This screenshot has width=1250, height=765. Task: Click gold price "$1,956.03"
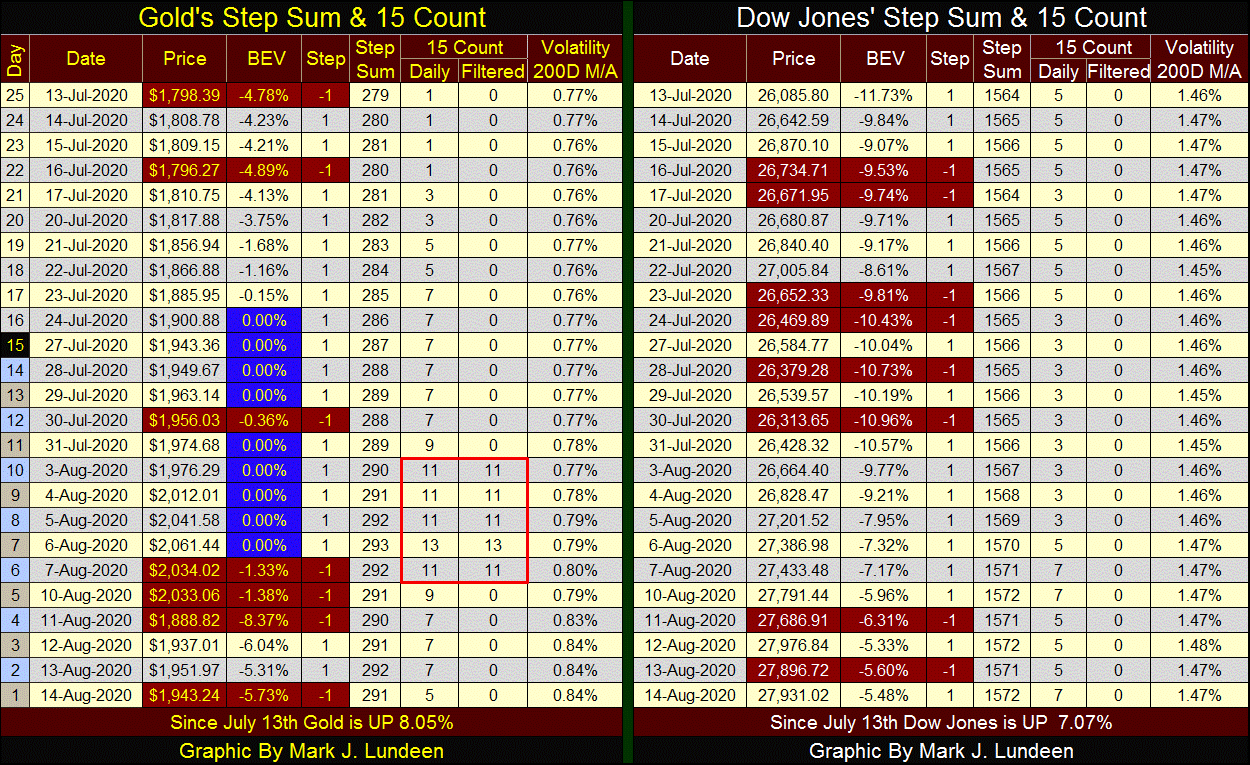tap(185, 420)
